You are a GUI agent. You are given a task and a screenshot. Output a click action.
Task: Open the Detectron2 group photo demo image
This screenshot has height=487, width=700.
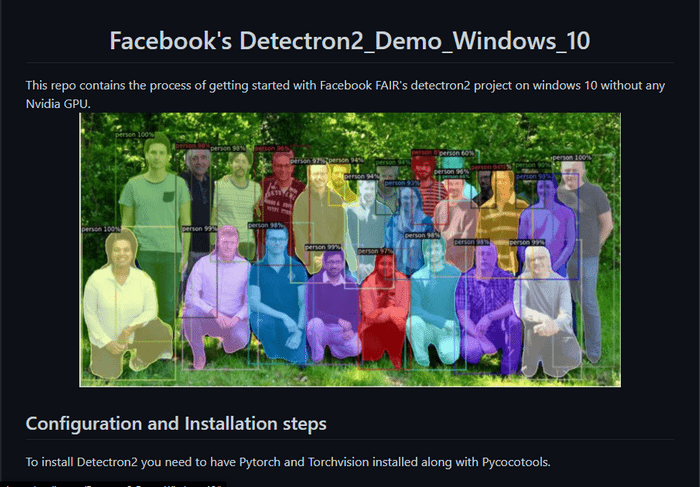[x=350, y=250]
